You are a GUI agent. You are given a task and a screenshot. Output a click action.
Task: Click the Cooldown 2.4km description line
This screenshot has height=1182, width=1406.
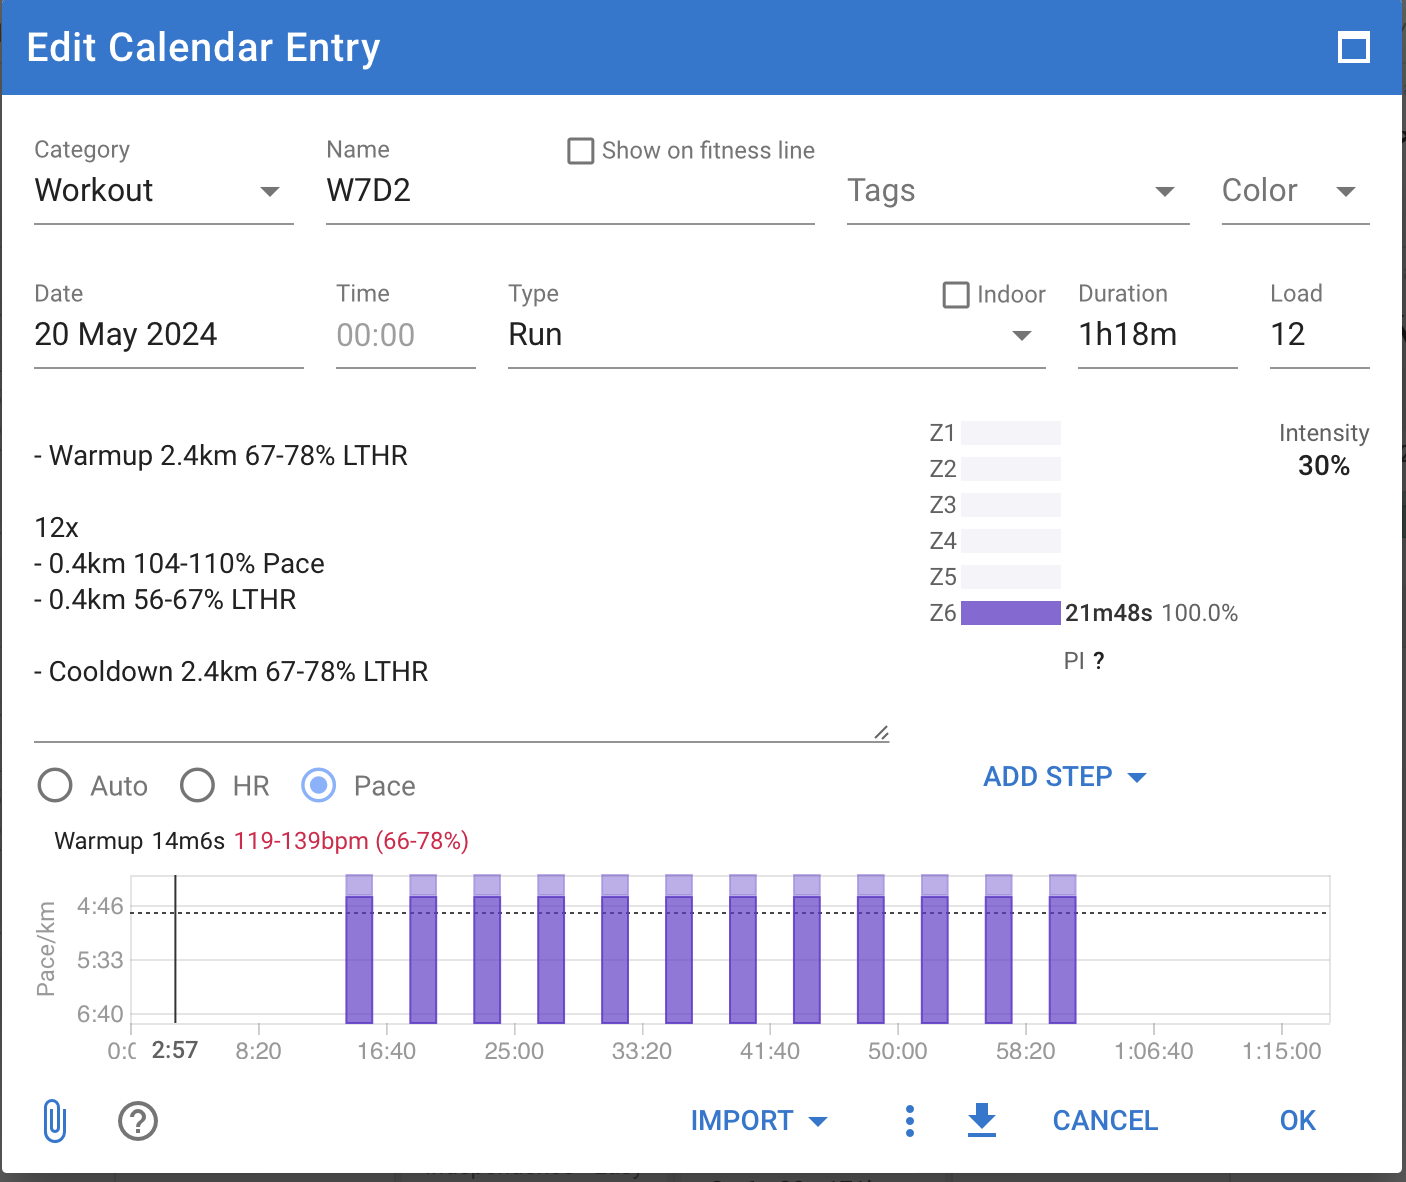click(231, 672)
